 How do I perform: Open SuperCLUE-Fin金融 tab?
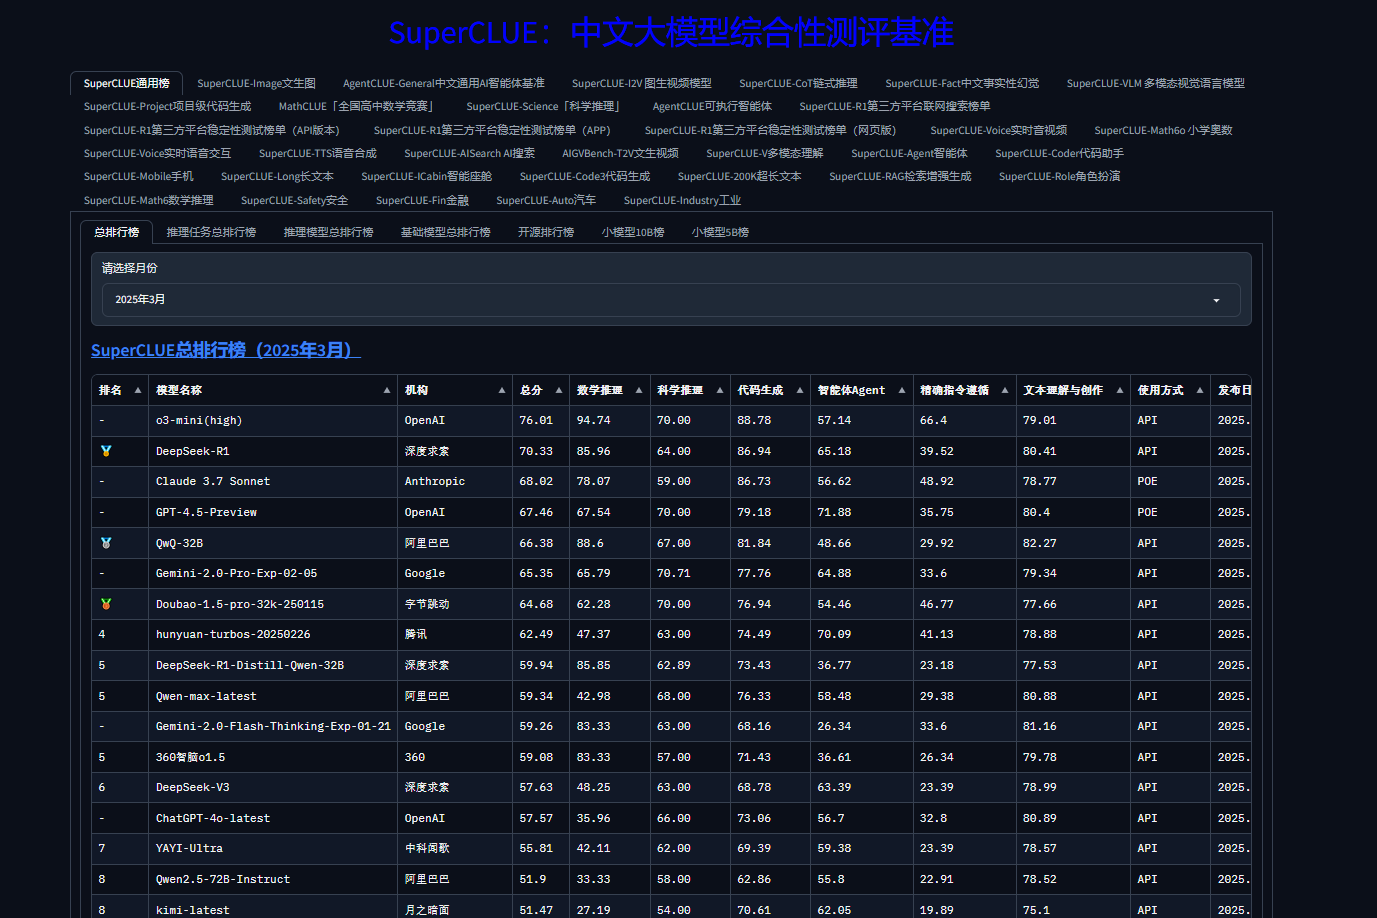click(422, 200)
